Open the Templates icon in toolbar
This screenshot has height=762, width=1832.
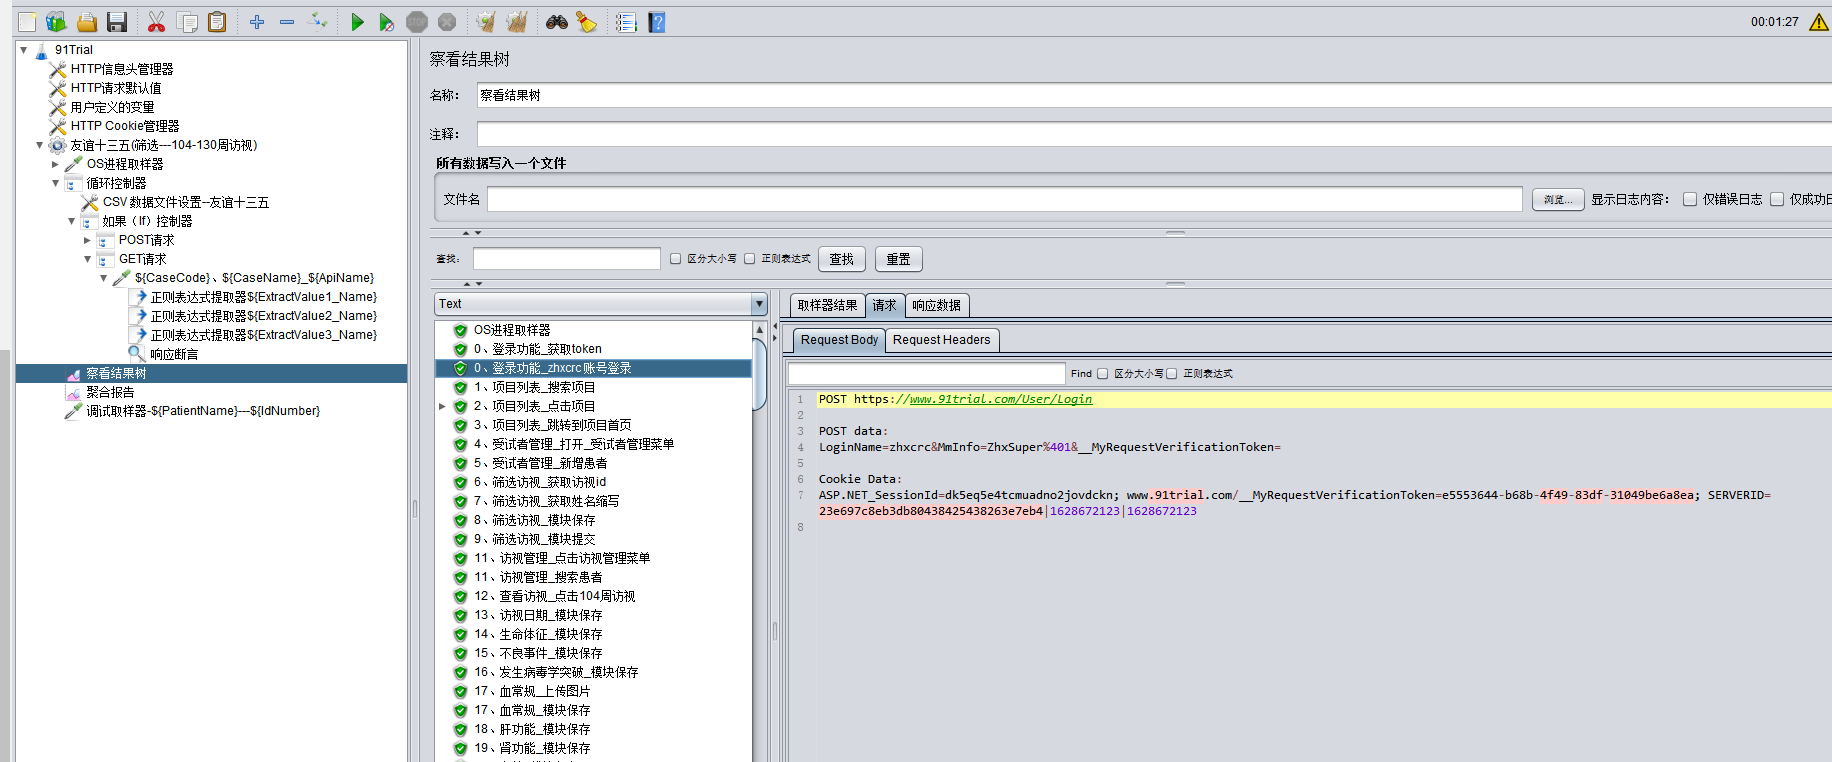tap(57, 22)
